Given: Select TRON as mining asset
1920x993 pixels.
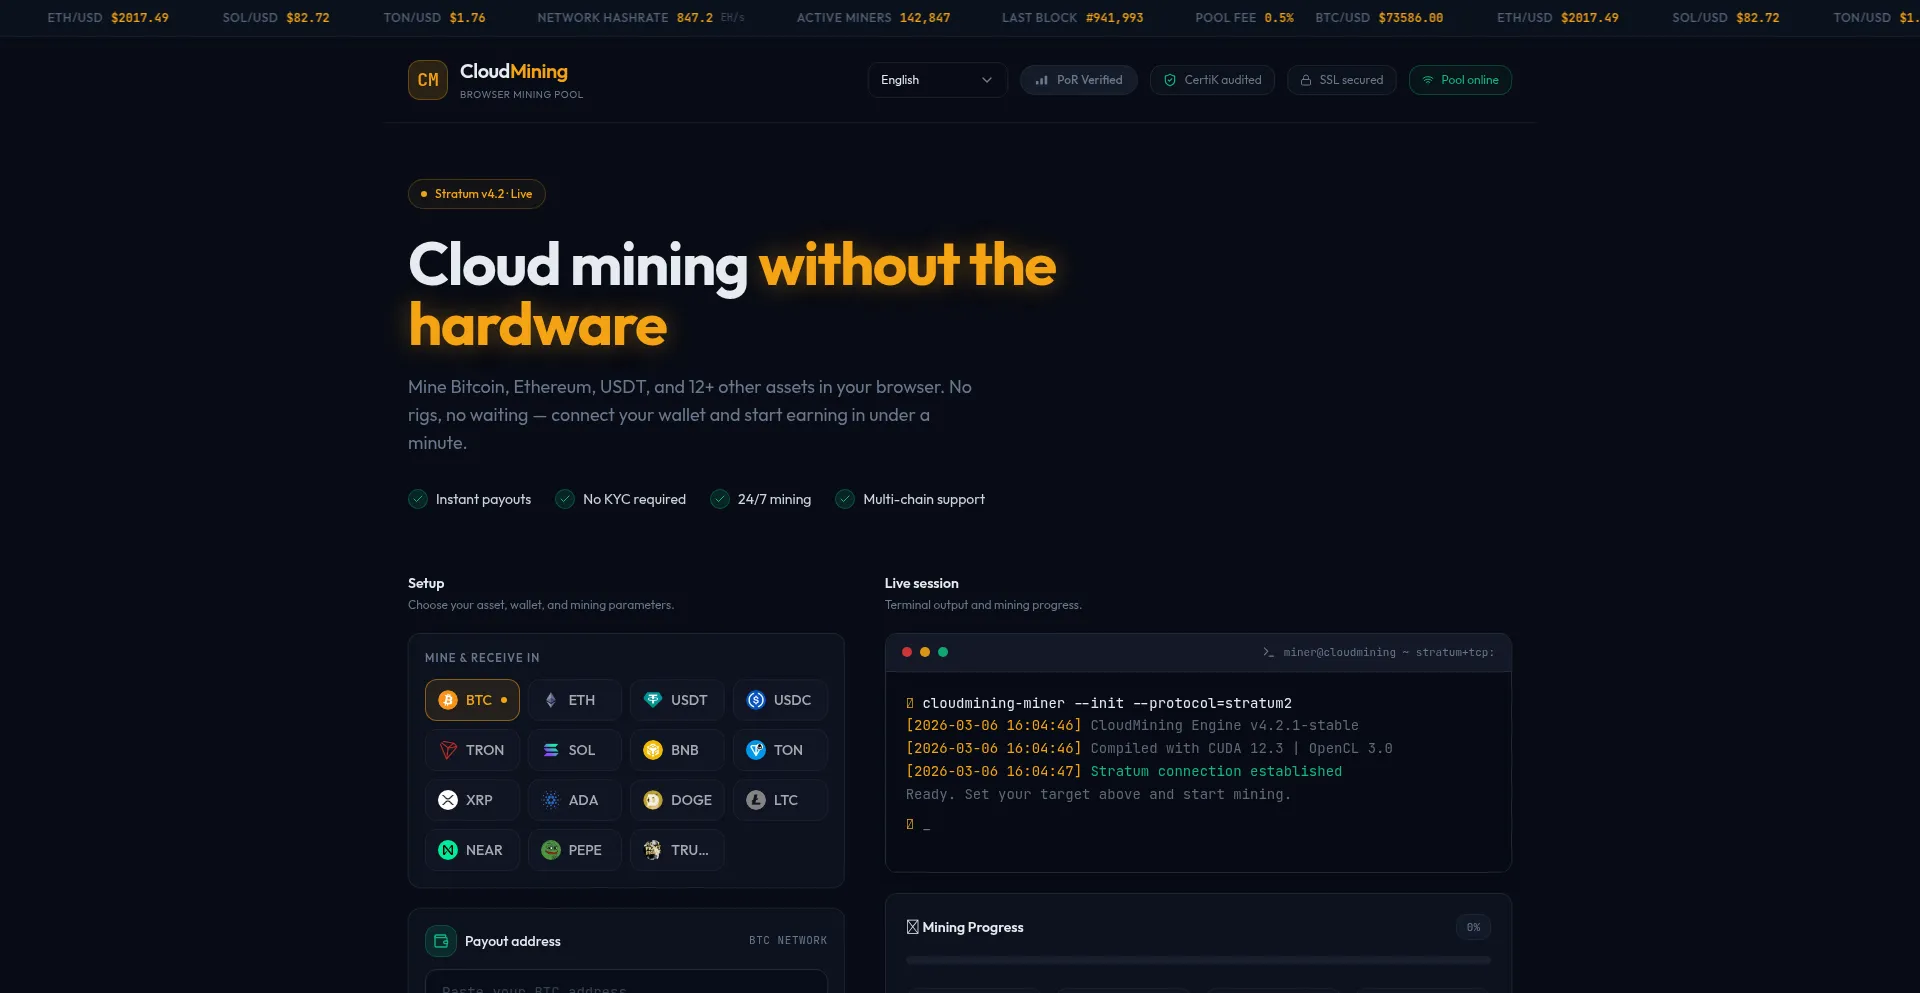Looking at the screenshot, I should click(x=472, y=750).
